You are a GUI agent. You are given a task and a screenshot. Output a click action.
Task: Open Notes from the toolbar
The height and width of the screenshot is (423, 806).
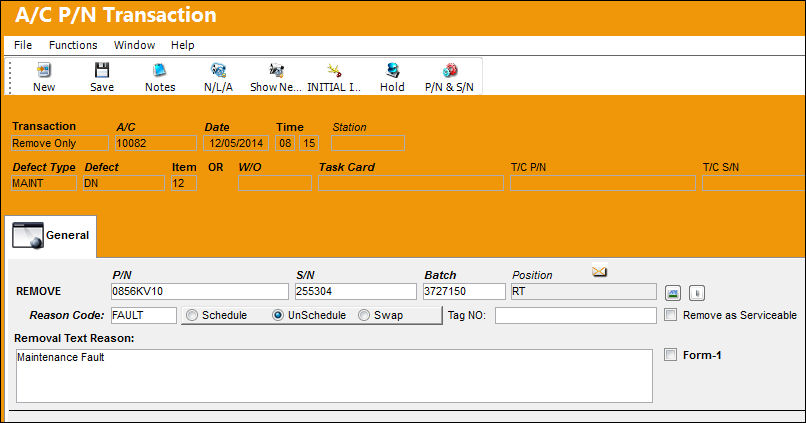coord(160,70)
